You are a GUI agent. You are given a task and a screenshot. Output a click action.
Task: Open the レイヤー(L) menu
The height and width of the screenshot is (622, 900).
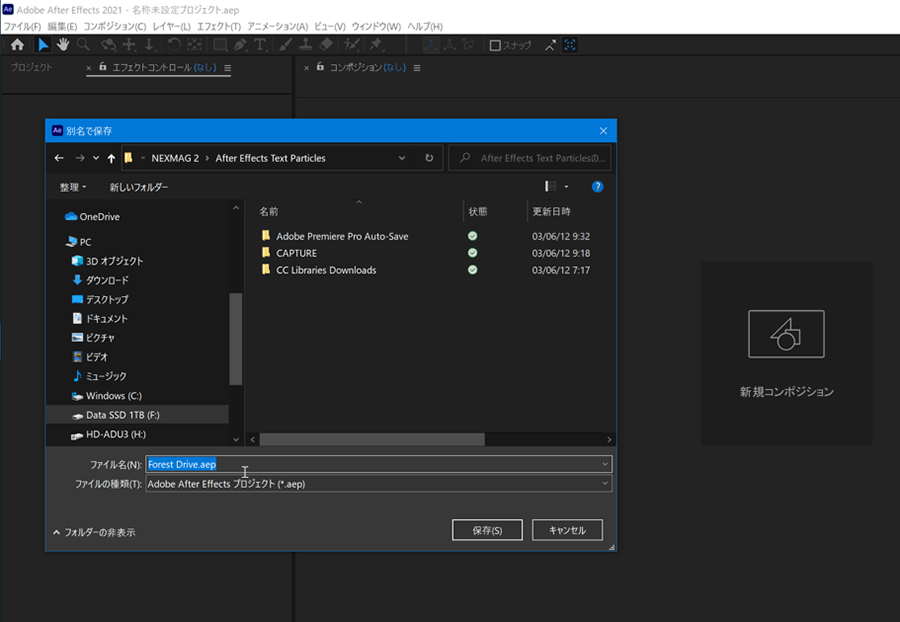tap(172, 26)
